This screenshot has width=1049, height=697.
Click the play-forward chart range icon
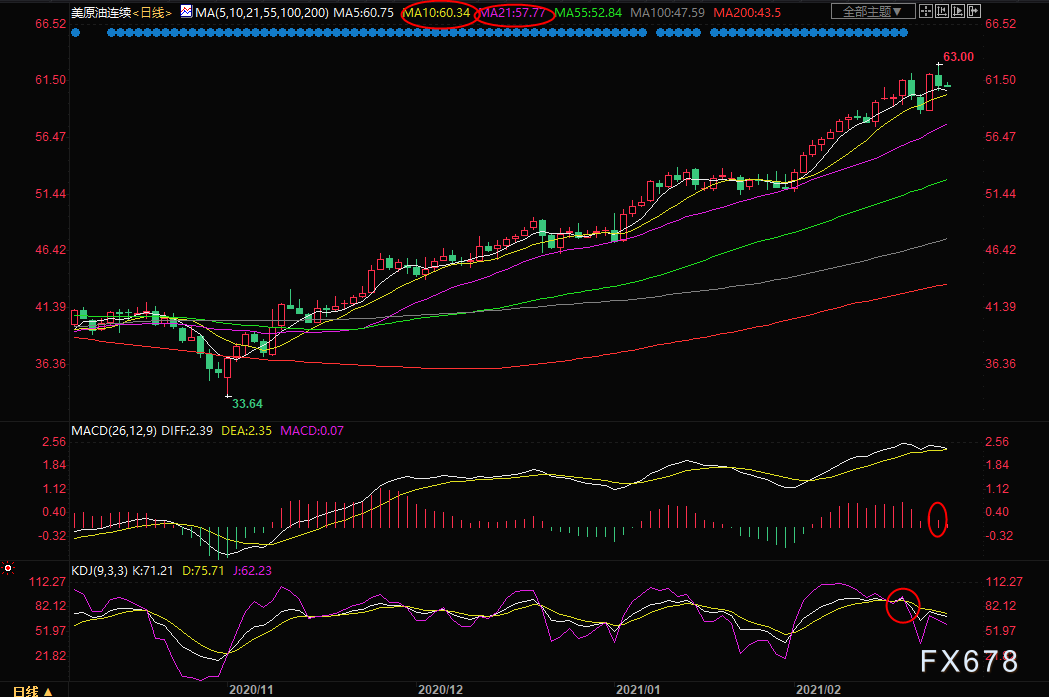coord(958,11)
